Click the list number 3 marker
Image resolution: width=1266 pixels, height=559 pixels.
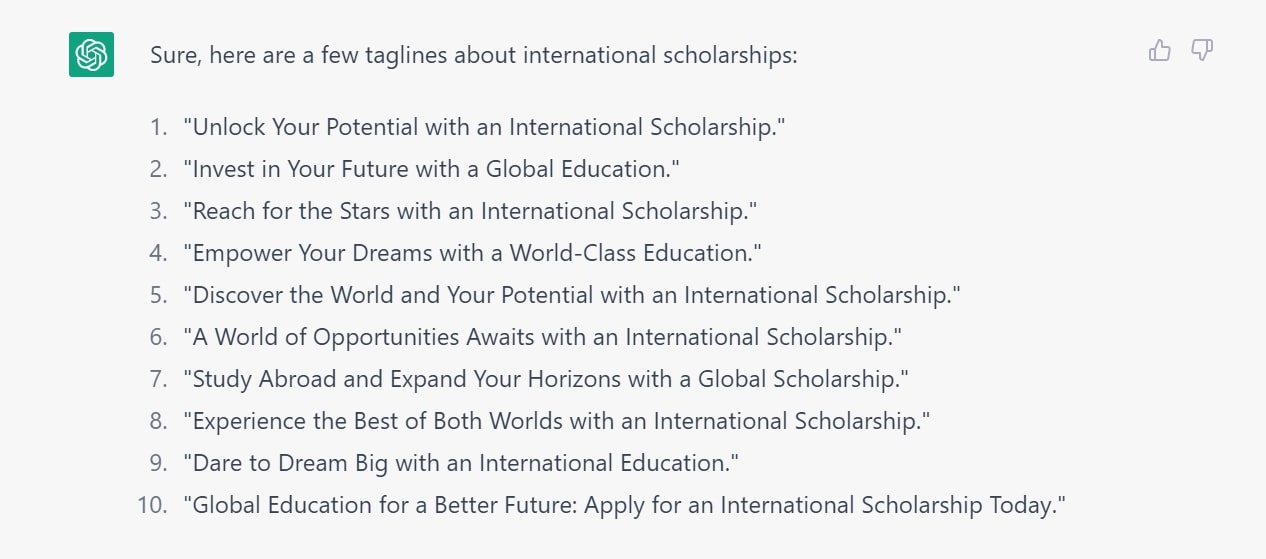point(159,212)
